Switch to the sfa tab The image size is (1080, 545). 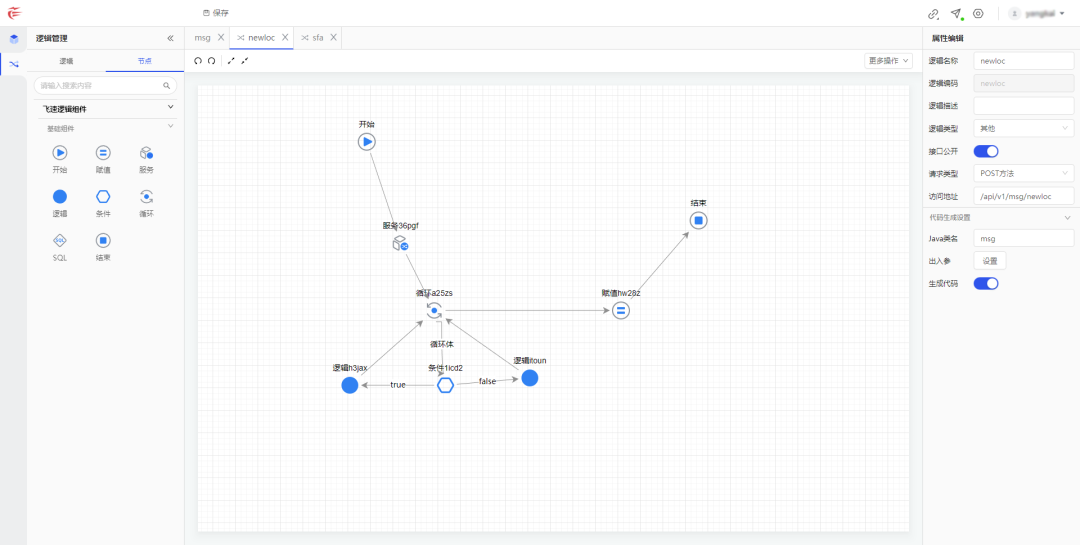pos(318,38)
